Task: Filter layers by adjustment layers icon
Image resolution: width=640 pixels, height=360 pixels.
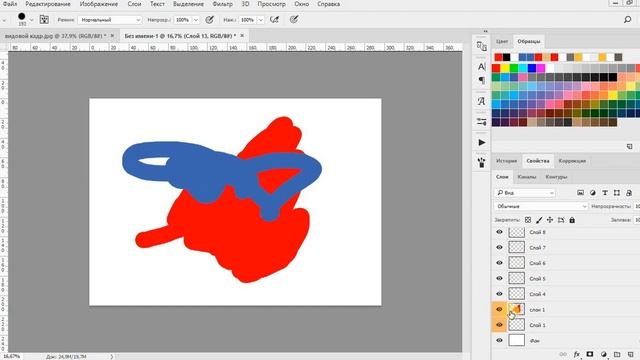Action: [x=593, y=193]
